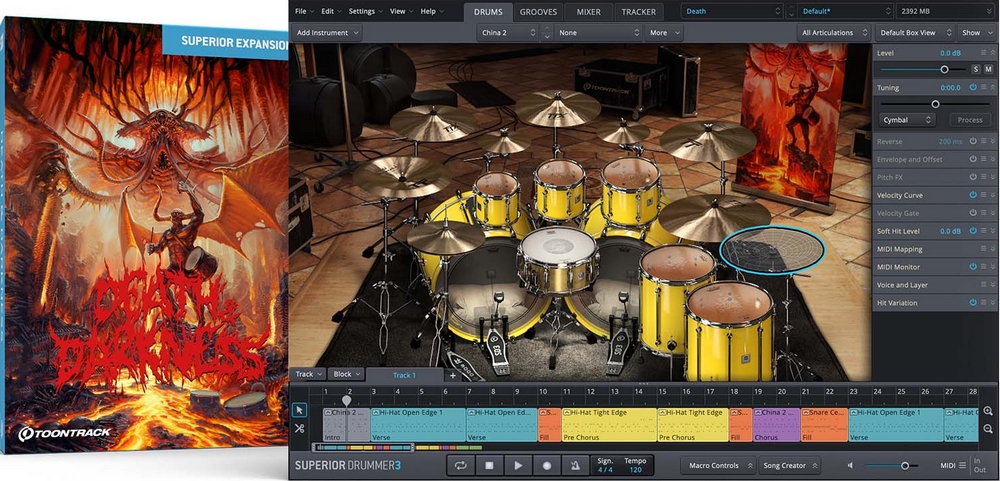Click the snare drum in the kit view
1000x481 pixels.
(x=558, y=260)
